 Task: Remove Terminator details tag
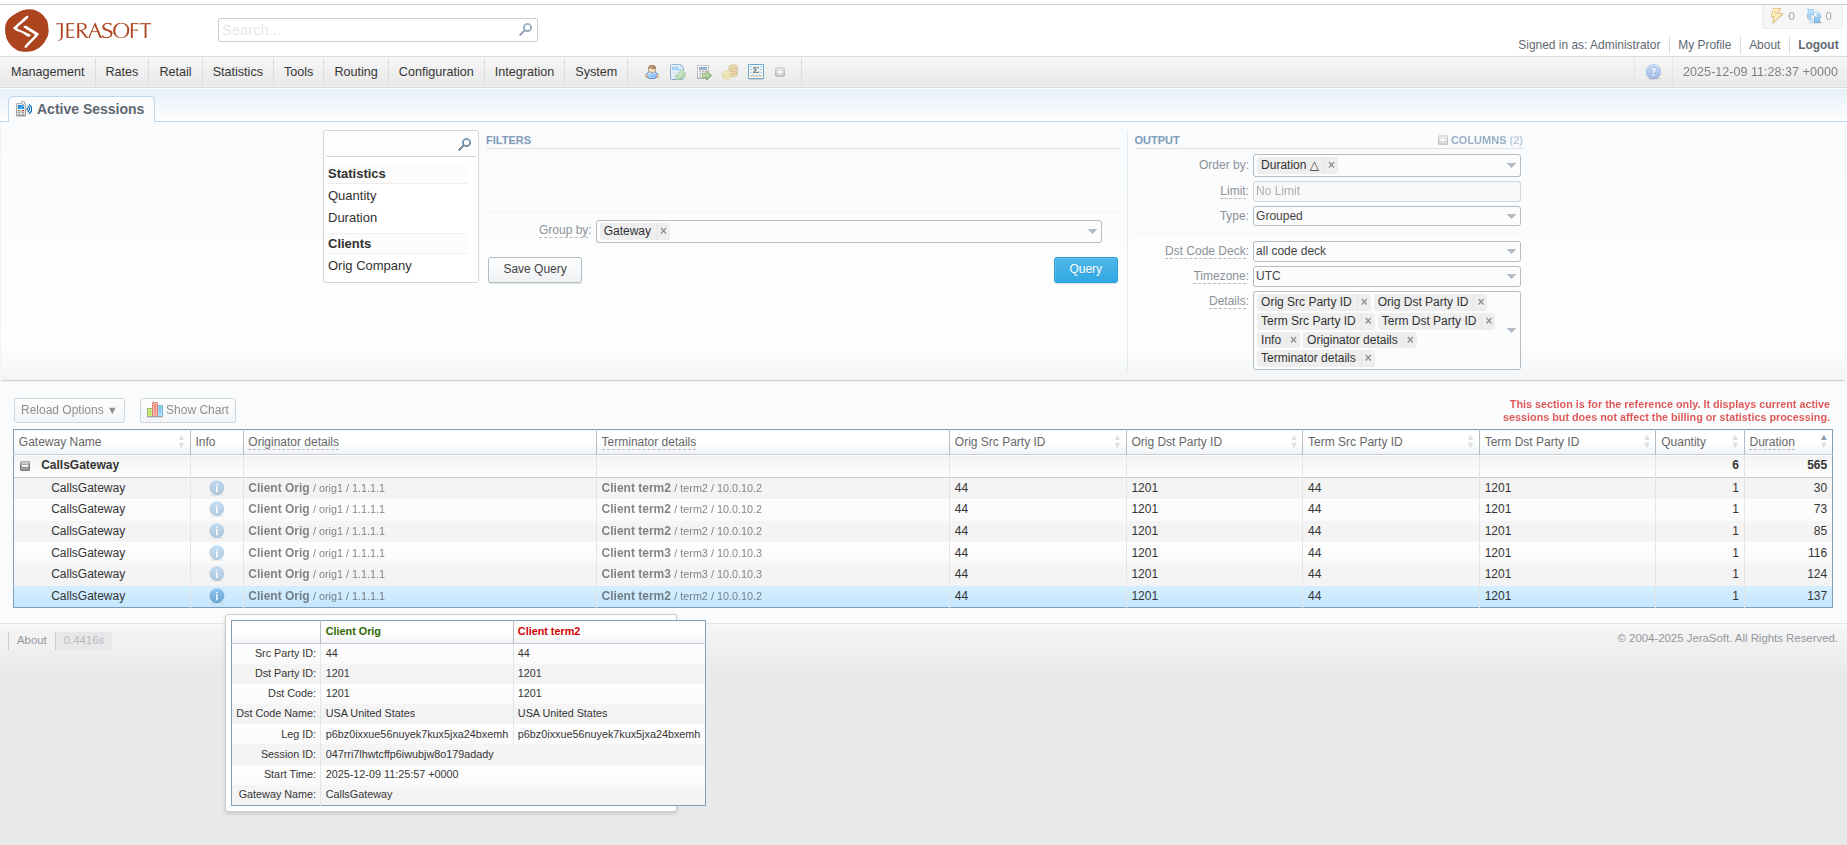coord(1368,358)
